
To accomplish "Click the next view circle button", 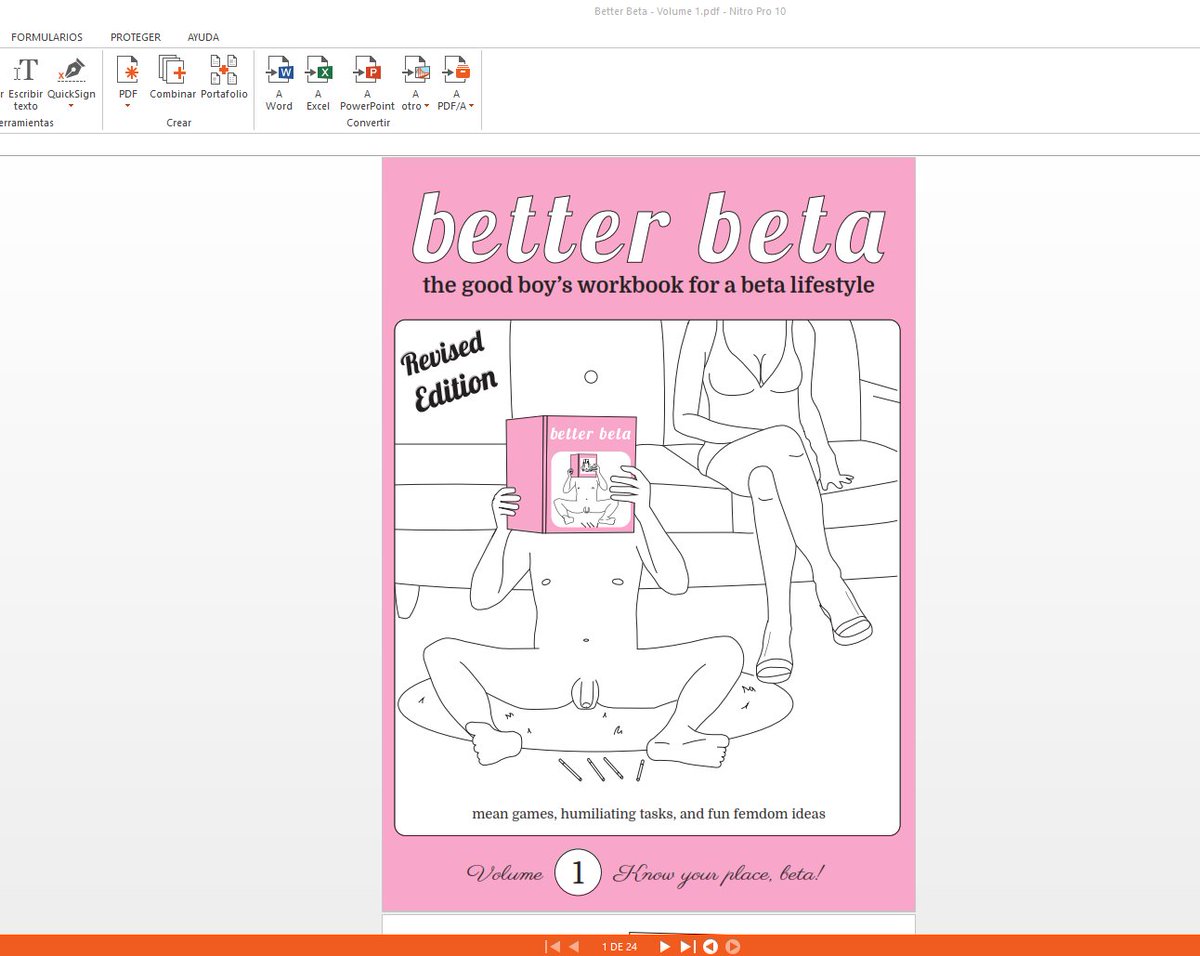I will pos(732,946).
